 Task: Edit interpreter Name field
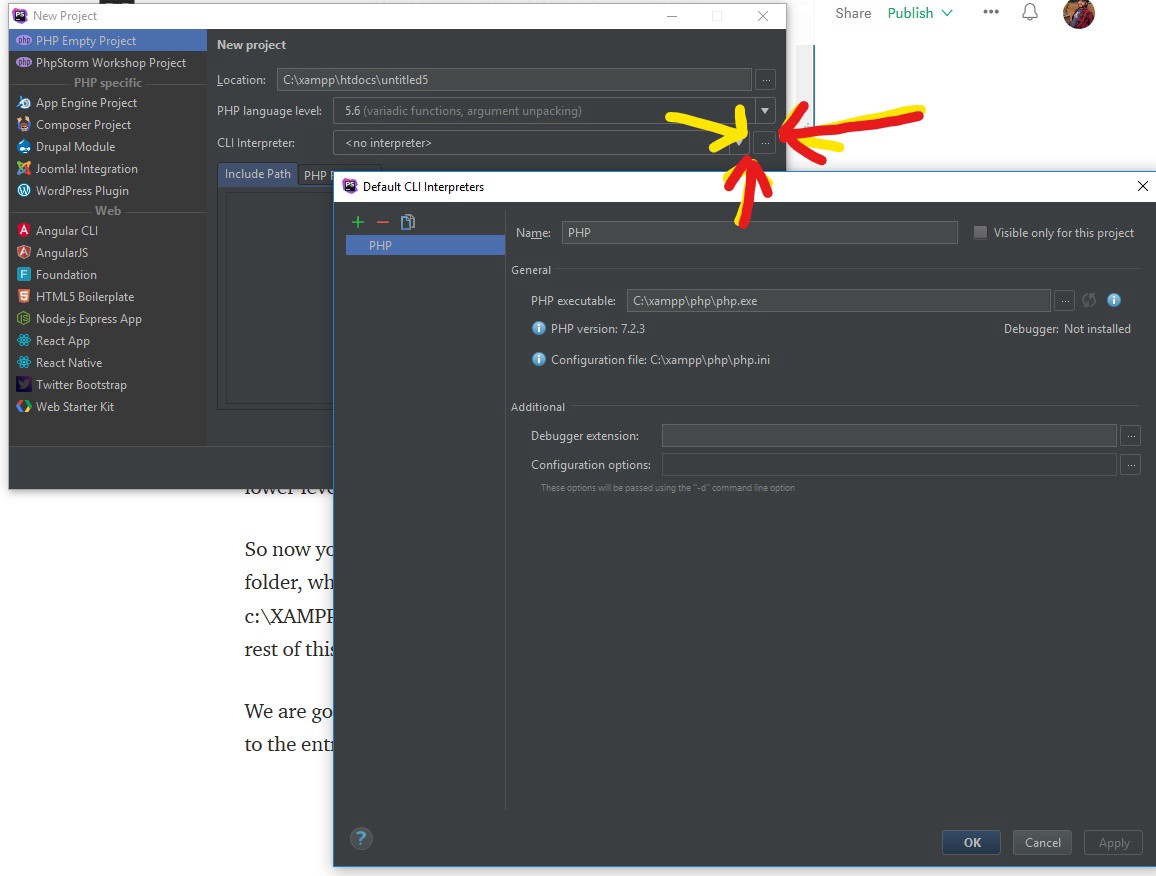[759, 232]
